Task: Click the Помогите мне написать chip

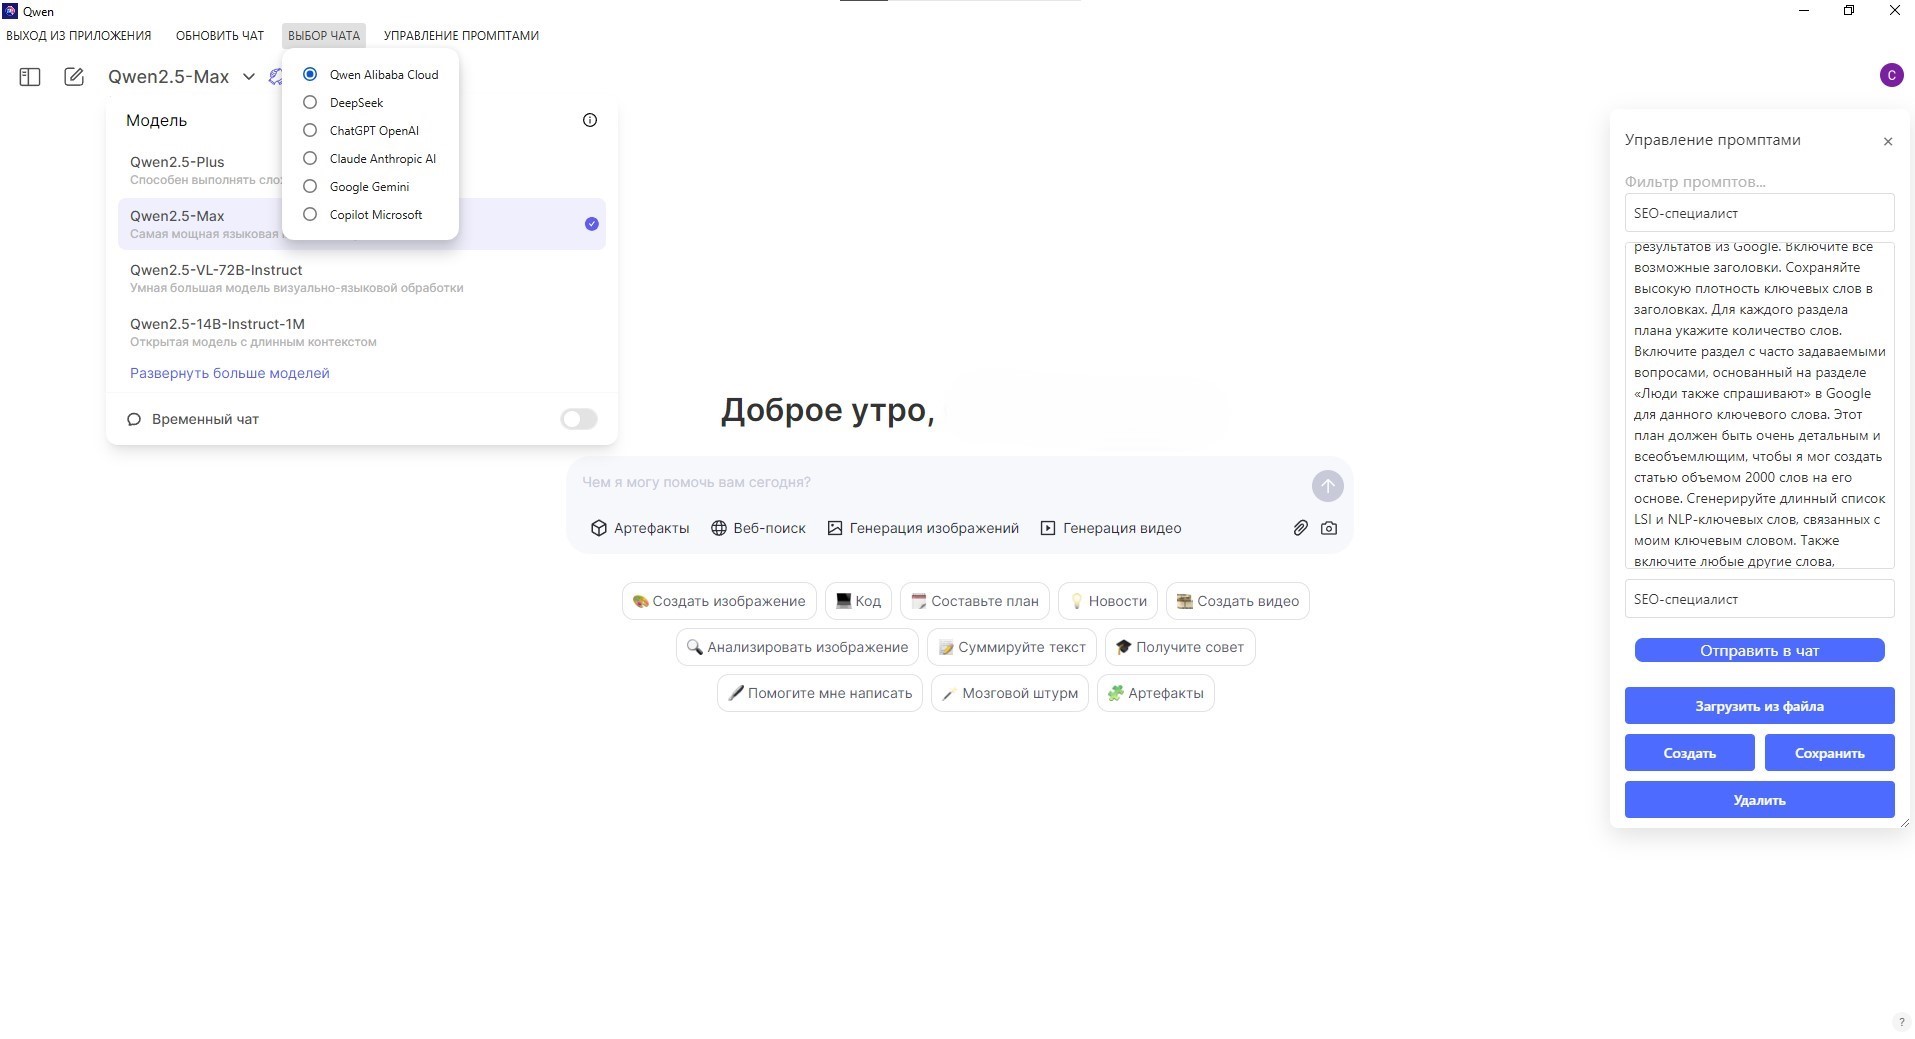Action: click(x=820, y=693)
